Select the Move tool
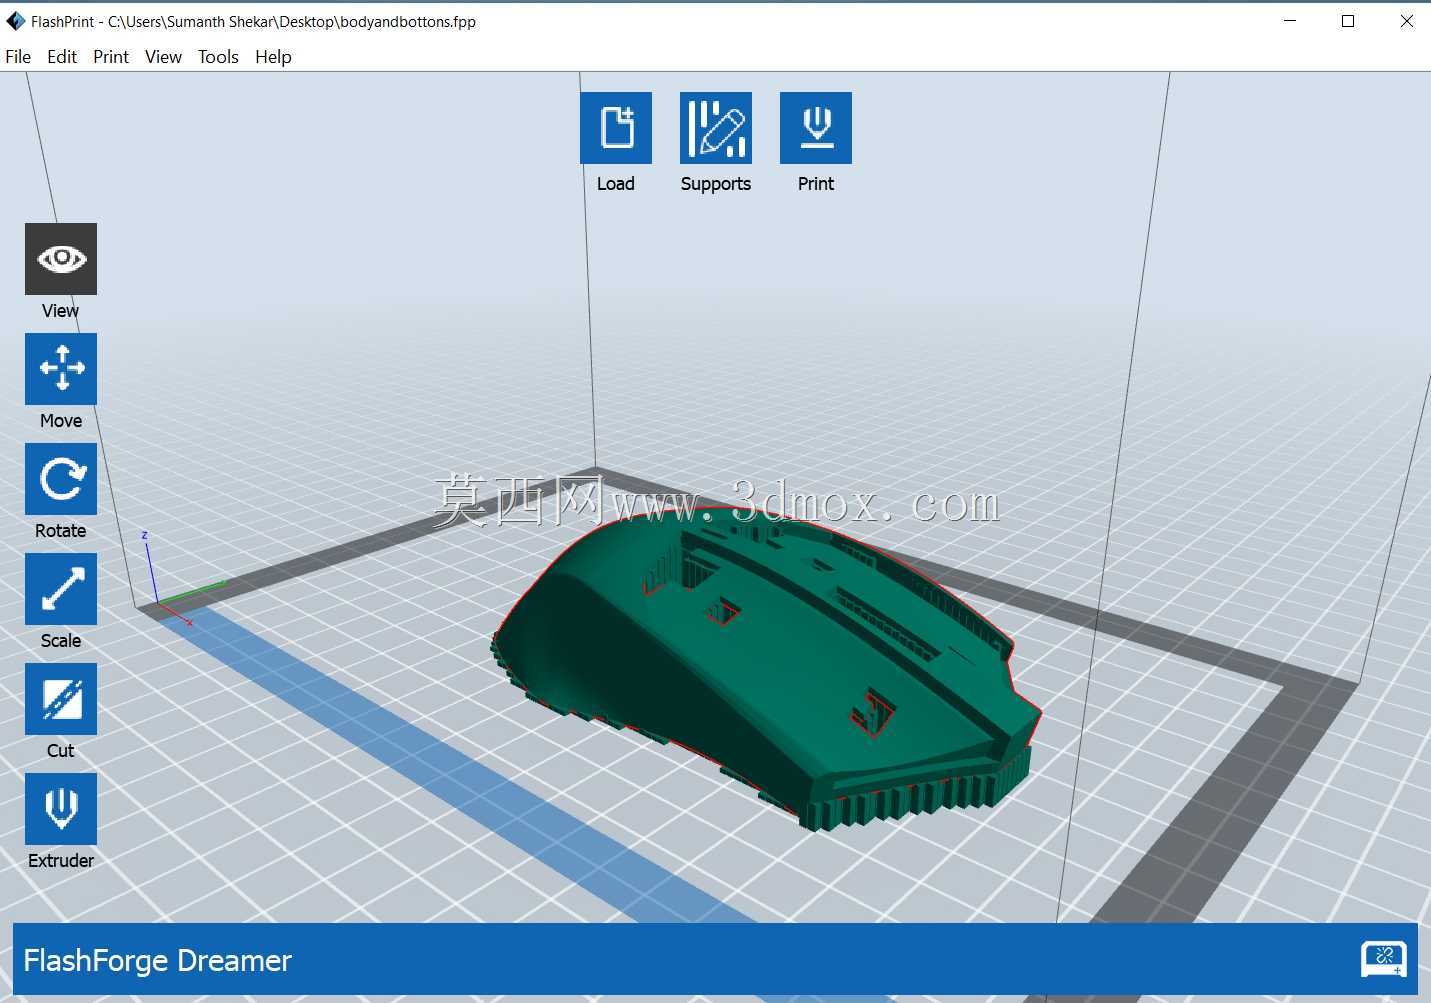This screenshot has height=1003, width=1431. point(61,369)
